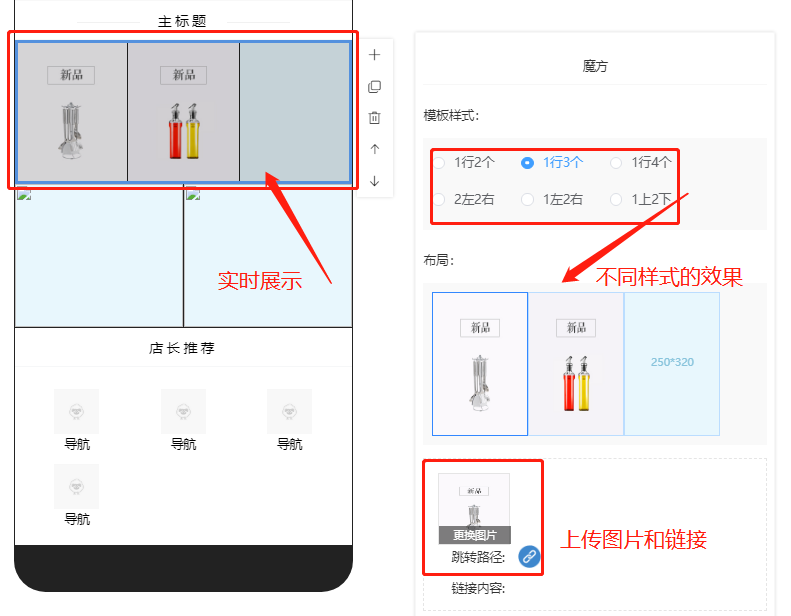The image size is (791, 616).
Task: Select the 250*320 empty layout cell
Action: point(672,364)
